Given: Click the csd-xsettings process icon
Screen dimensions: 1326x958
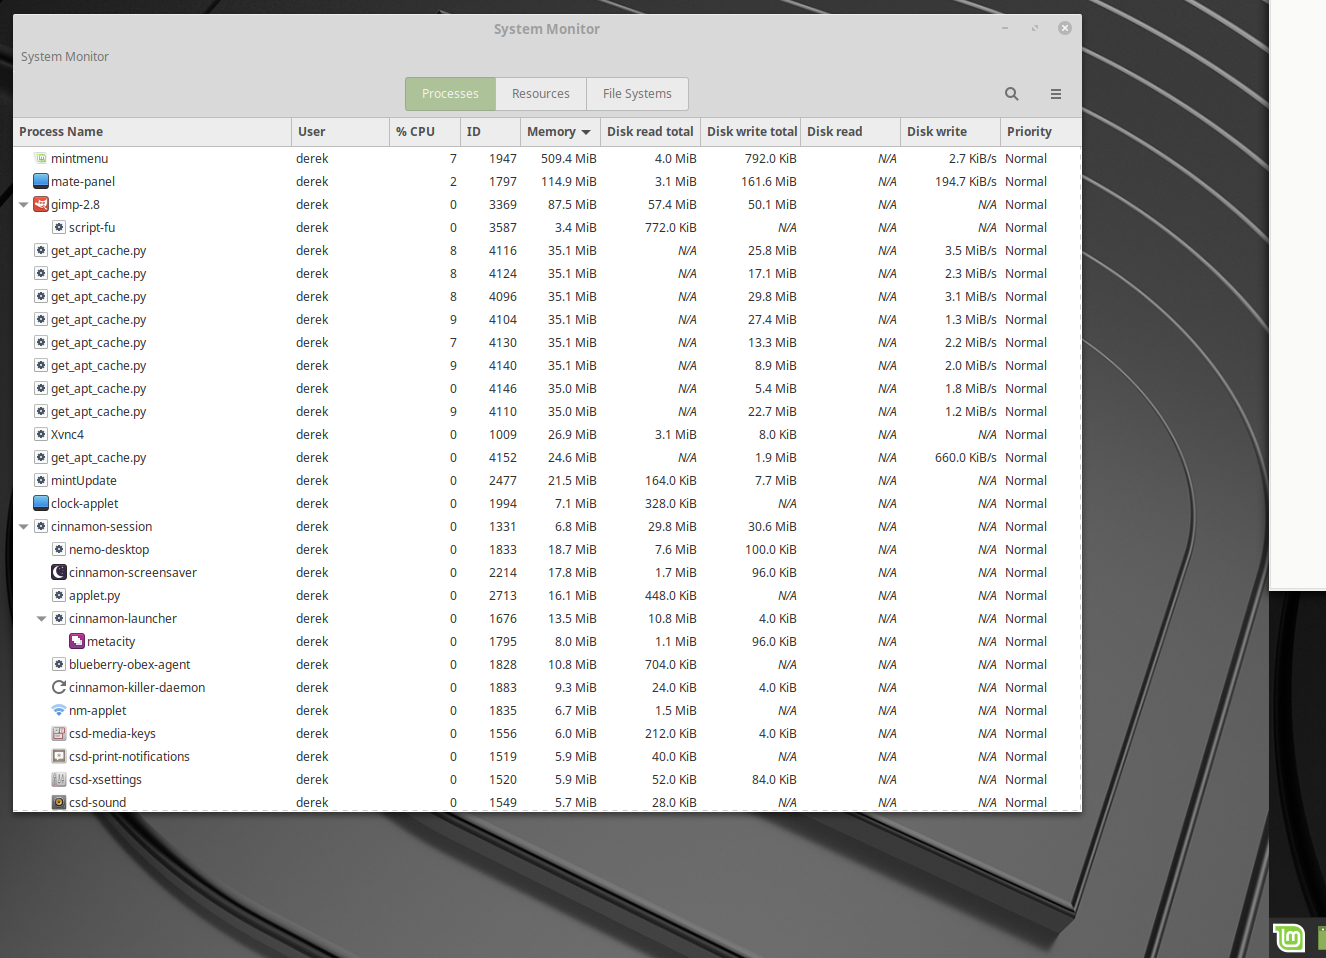Looking at the screenshot, I should coord(59,779).
